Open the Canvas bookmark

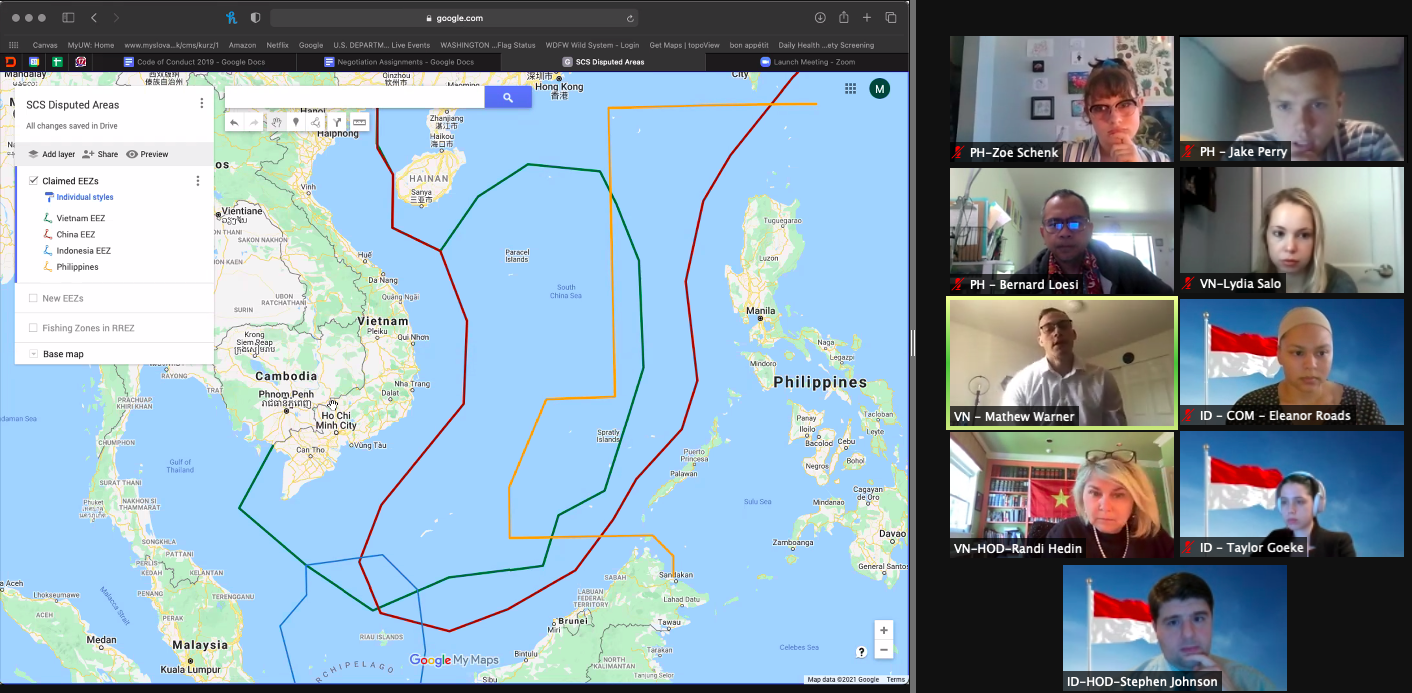pos(45,45)
